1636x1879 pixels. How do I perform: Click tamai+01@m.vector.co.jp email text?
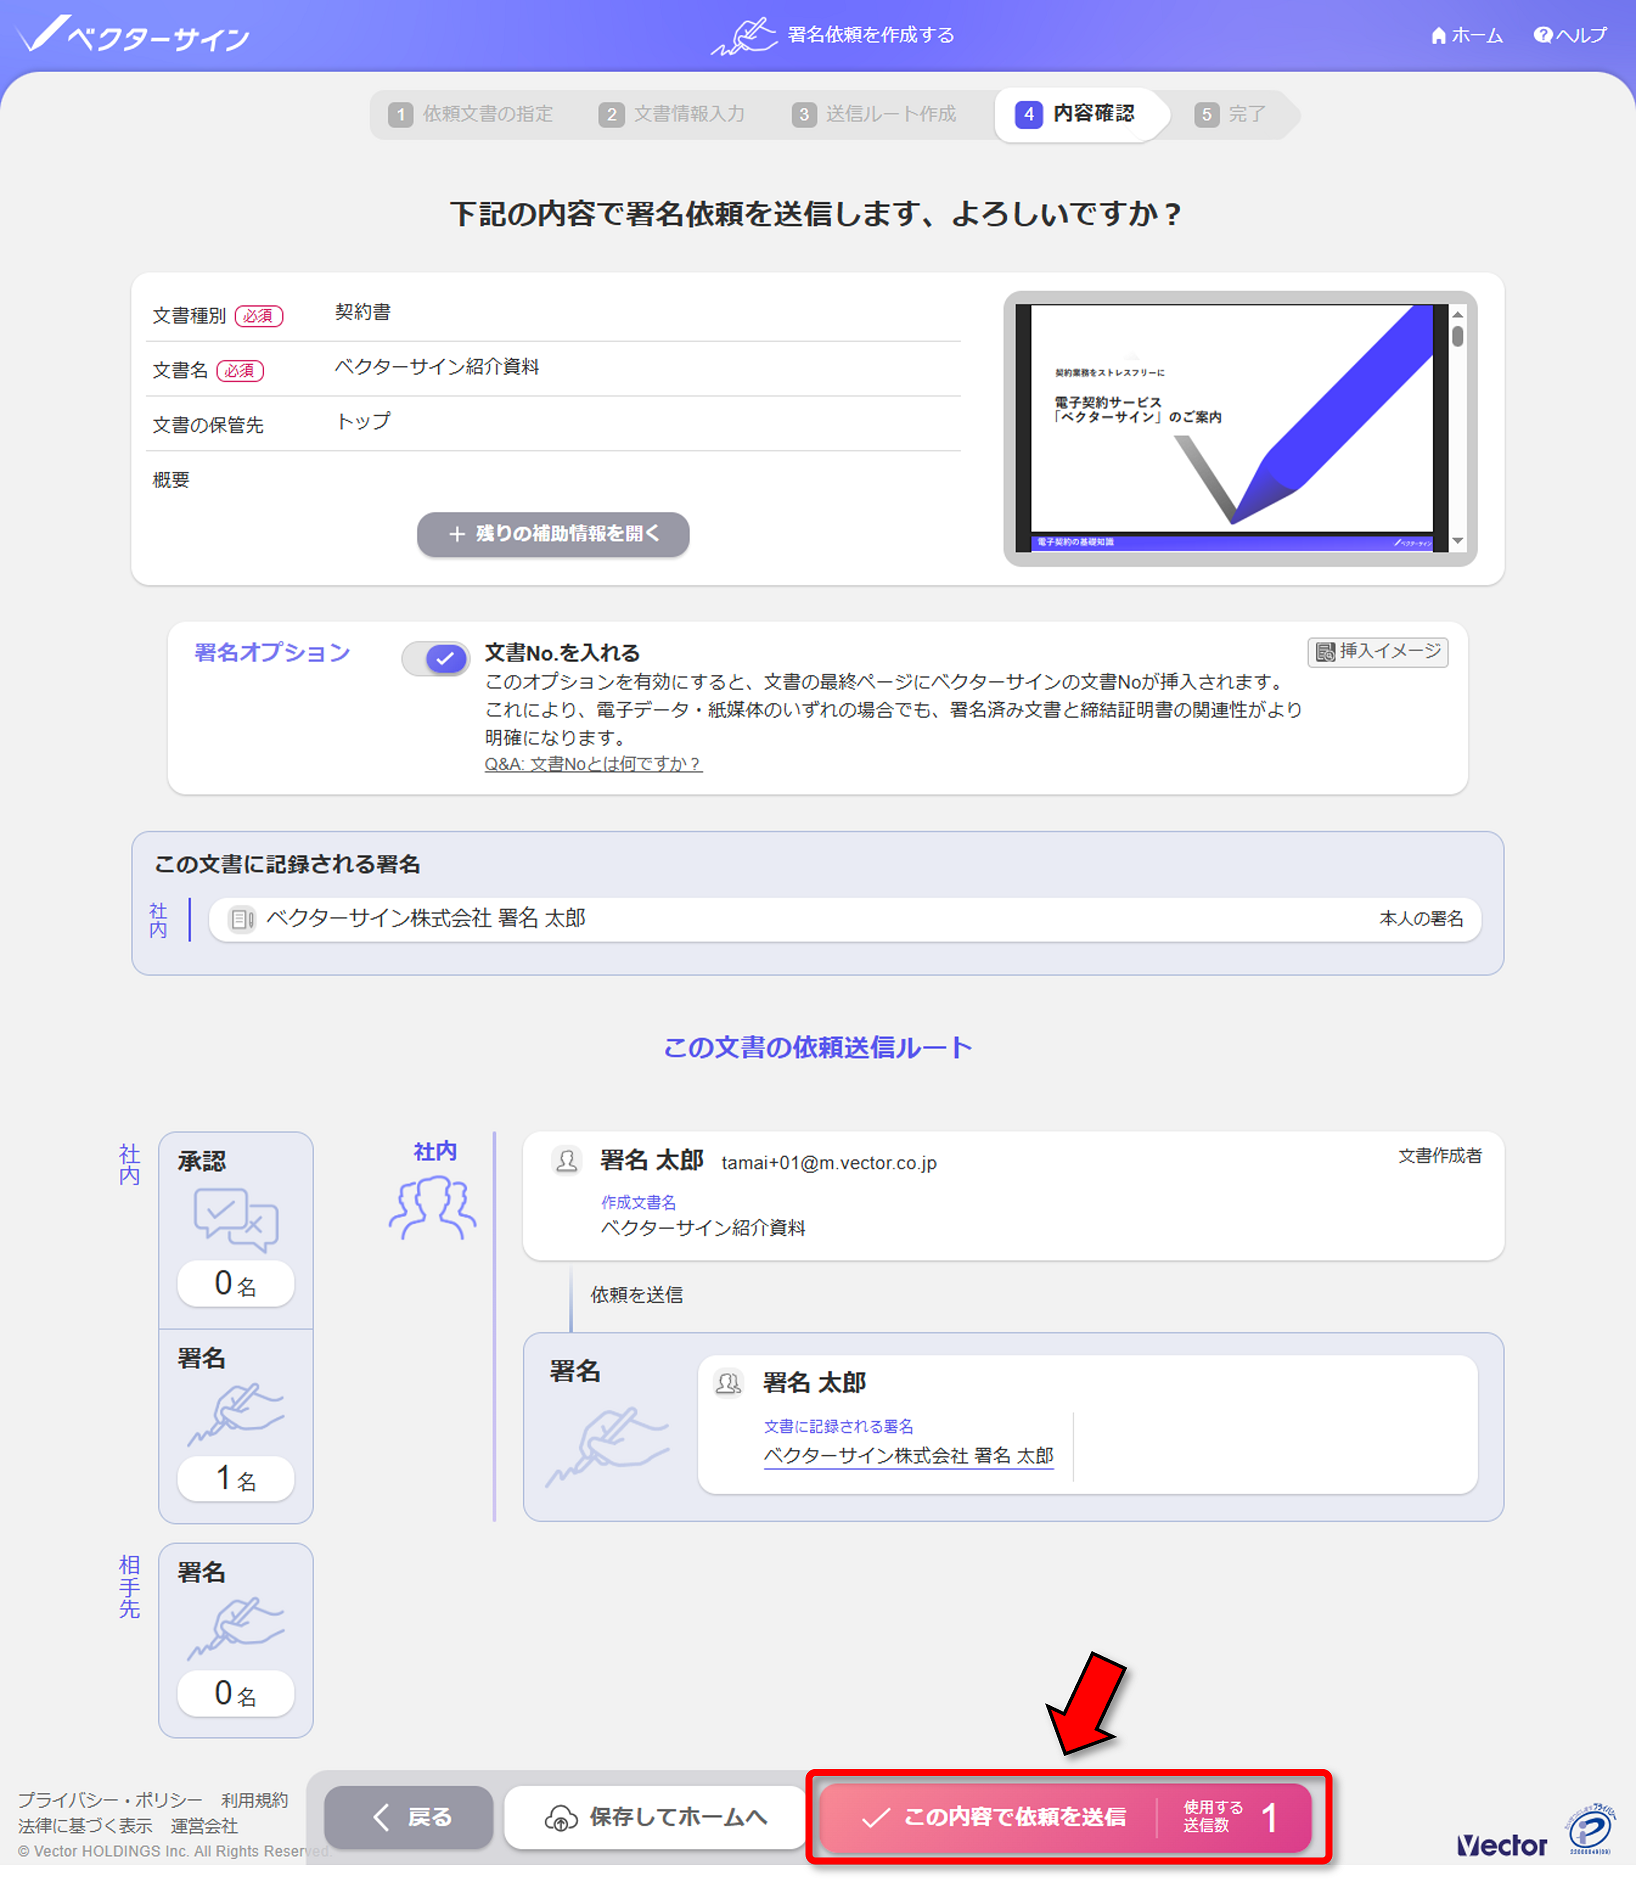(x=829, y=1163)
